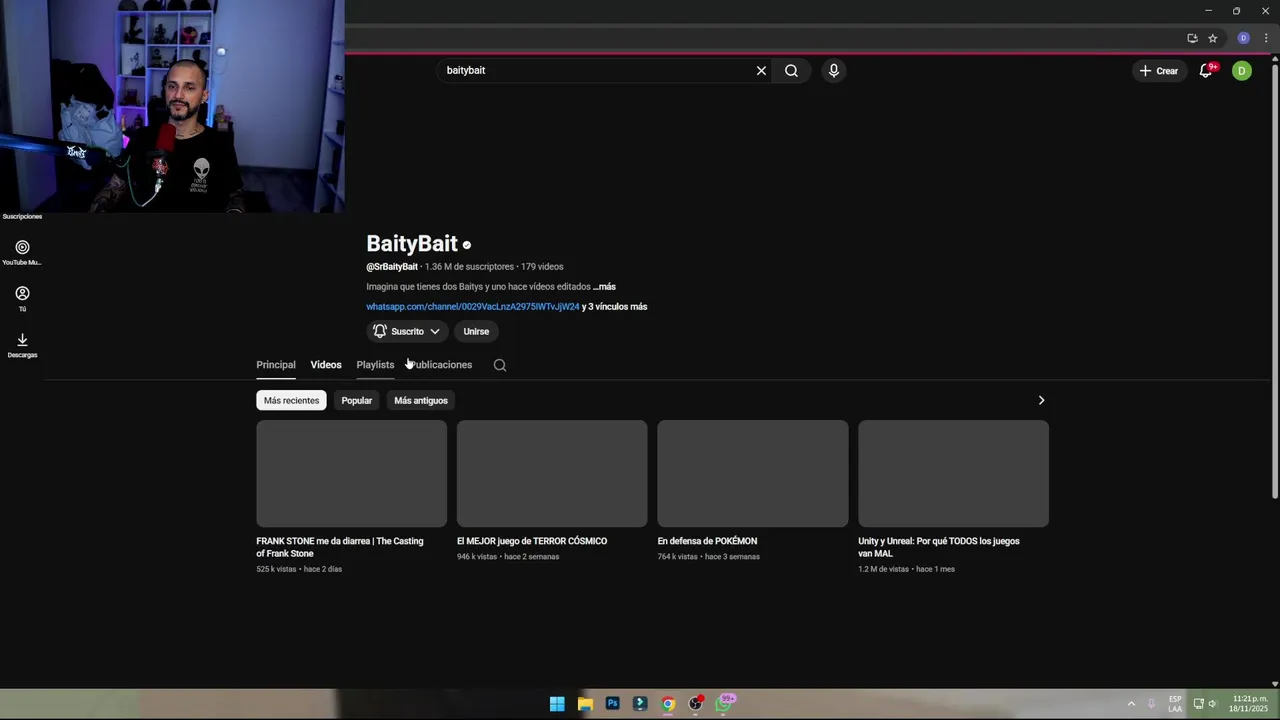Image resolution: width=1280 pixels, height=720 pixels.
Task: Click the page vertical scrollbar
Action: point(1275,280)
